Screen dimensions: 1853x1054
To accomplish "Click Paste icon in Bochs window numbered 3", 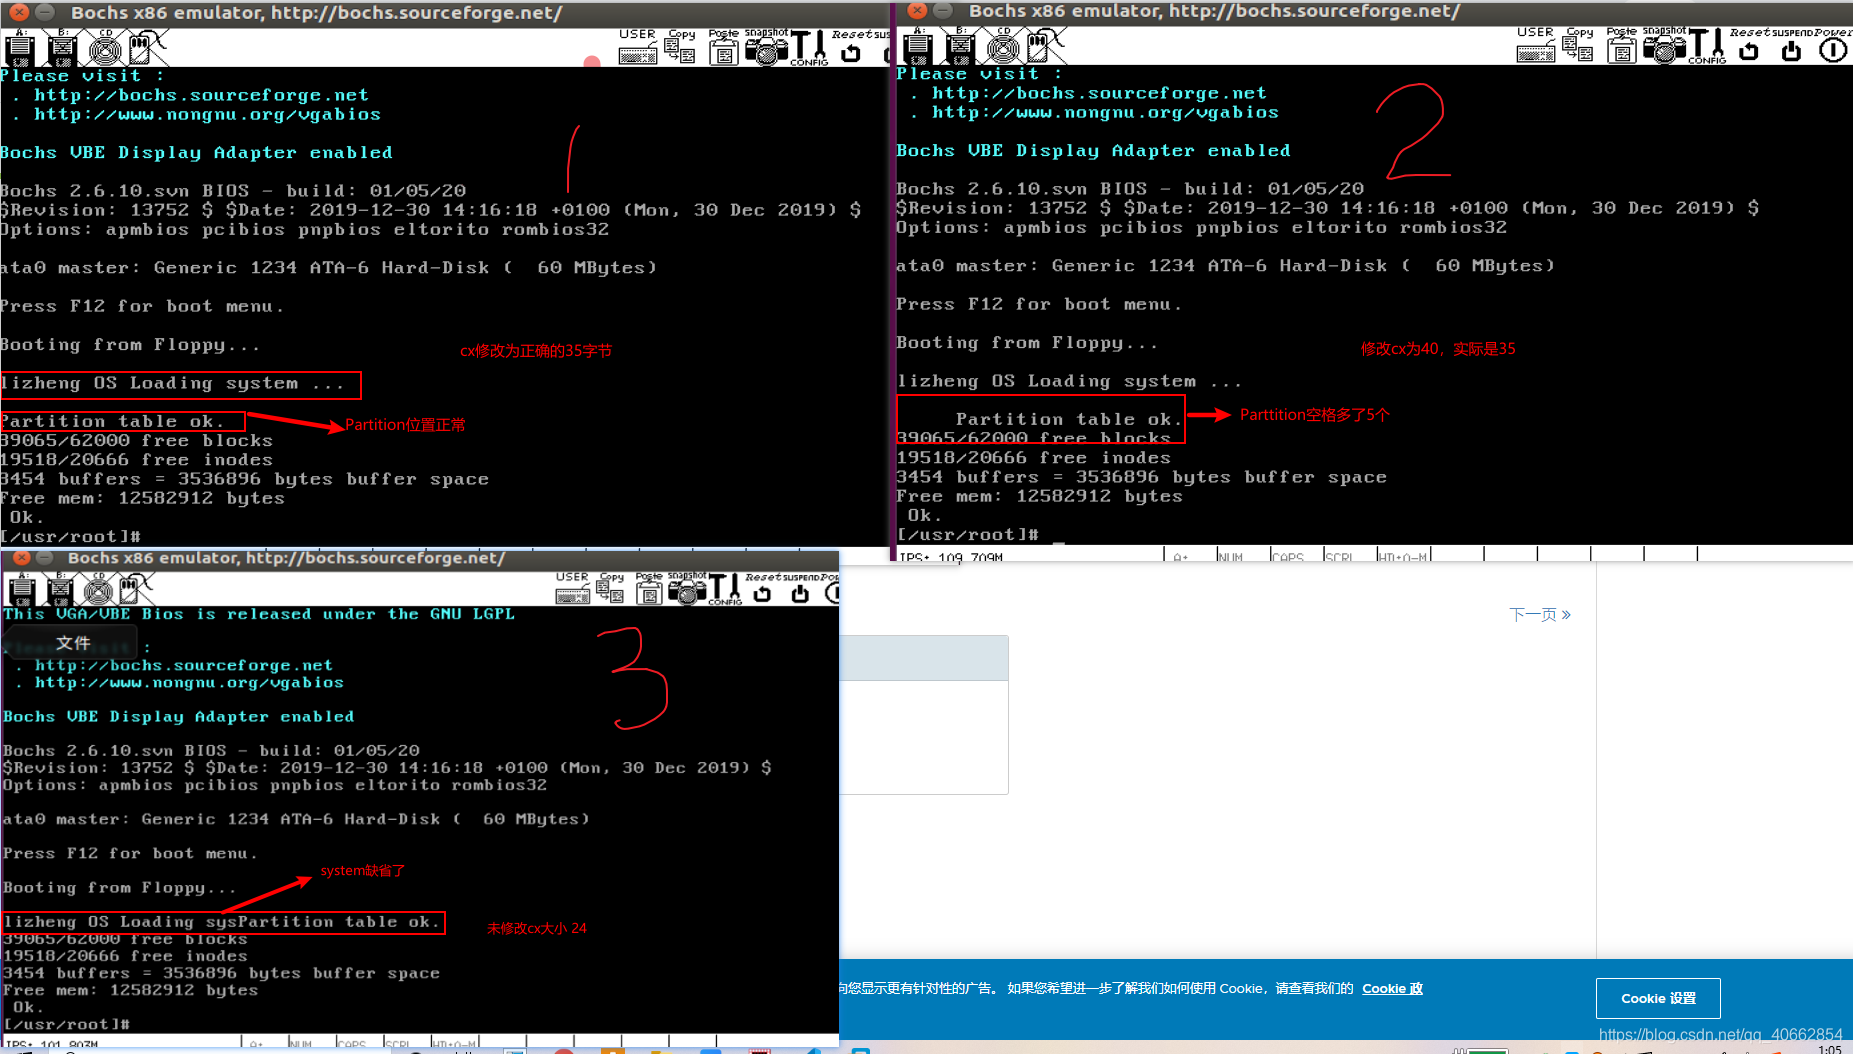I will pos(649,589).
